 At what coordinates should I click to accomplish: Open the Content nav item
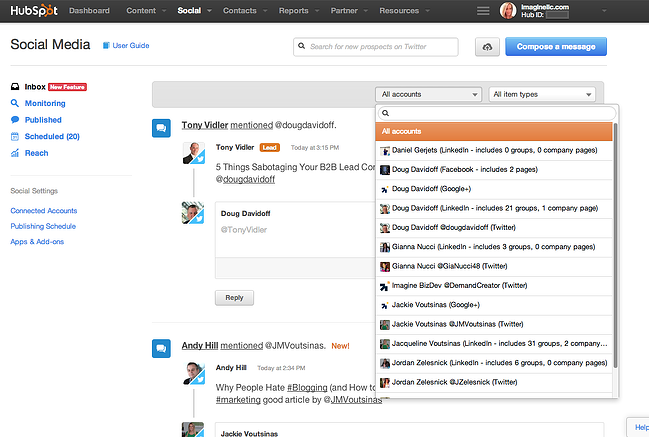[x=141, y=11]
